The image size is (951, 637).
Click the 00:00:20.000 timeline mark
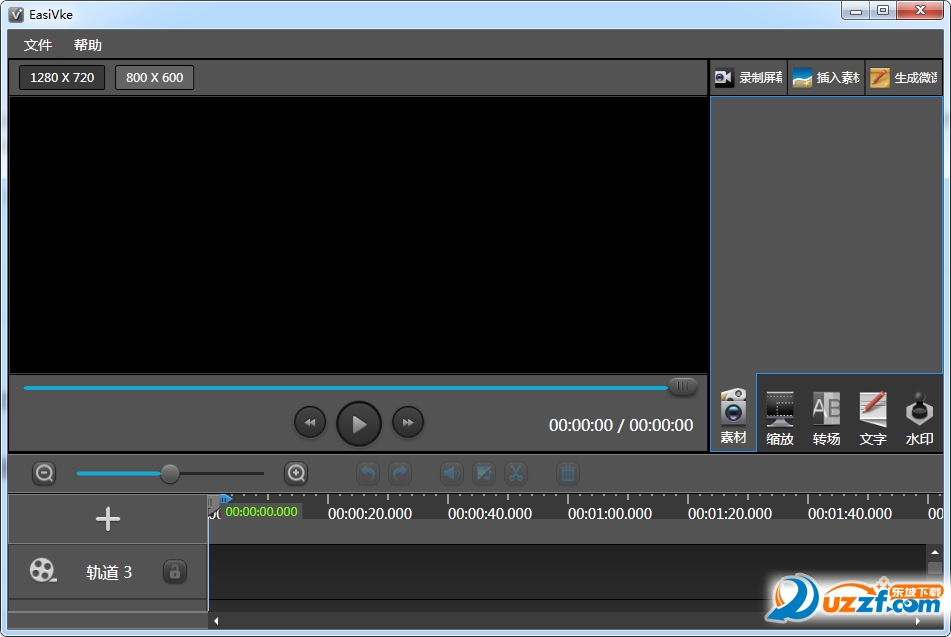click(x=370, y=514)
